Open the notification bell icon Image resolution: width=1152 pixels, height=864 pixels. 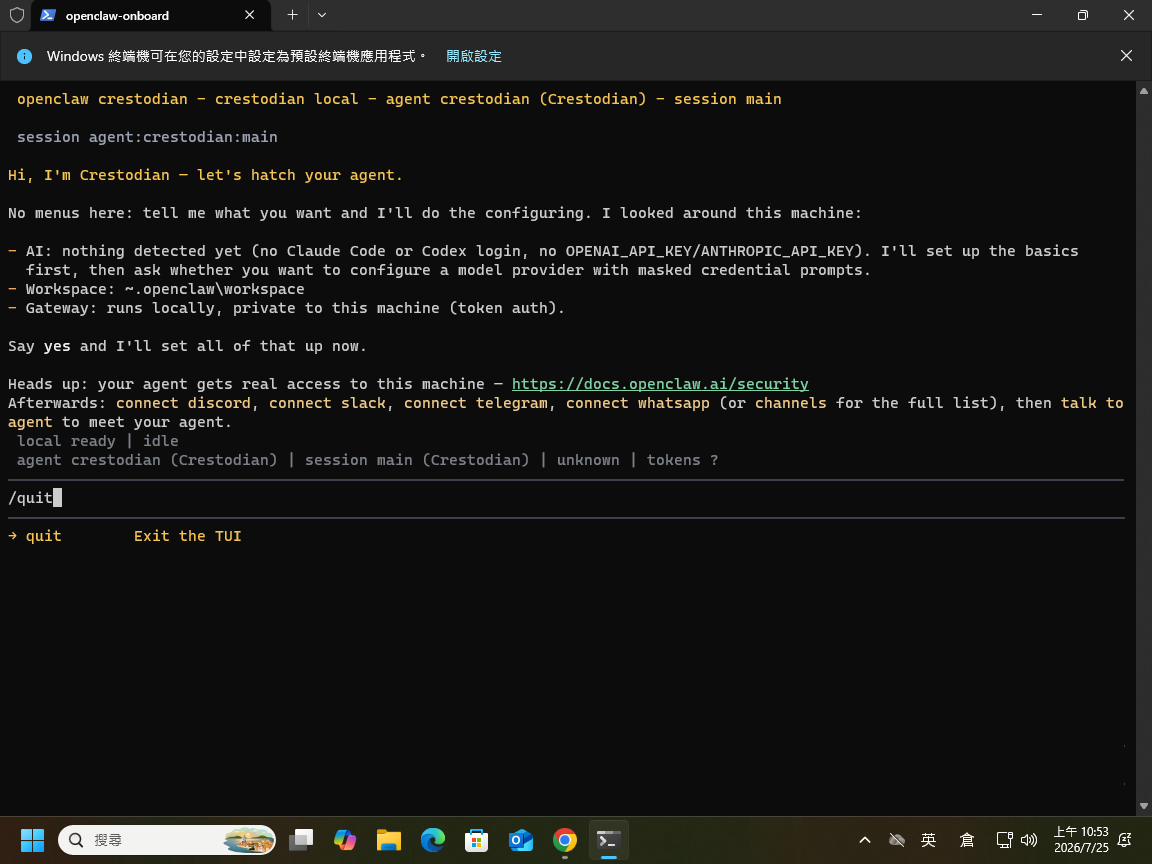(x=1125, y=840)
